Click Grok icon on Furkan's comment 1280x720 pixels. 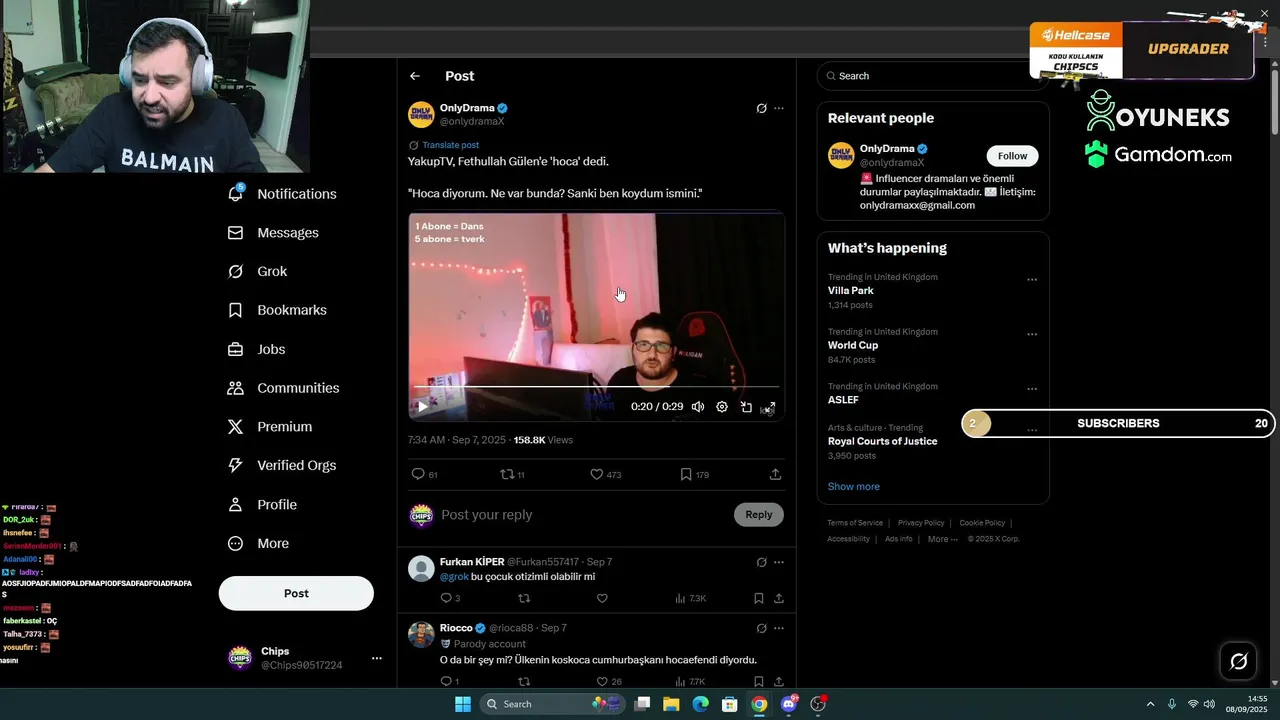point(761,562)
